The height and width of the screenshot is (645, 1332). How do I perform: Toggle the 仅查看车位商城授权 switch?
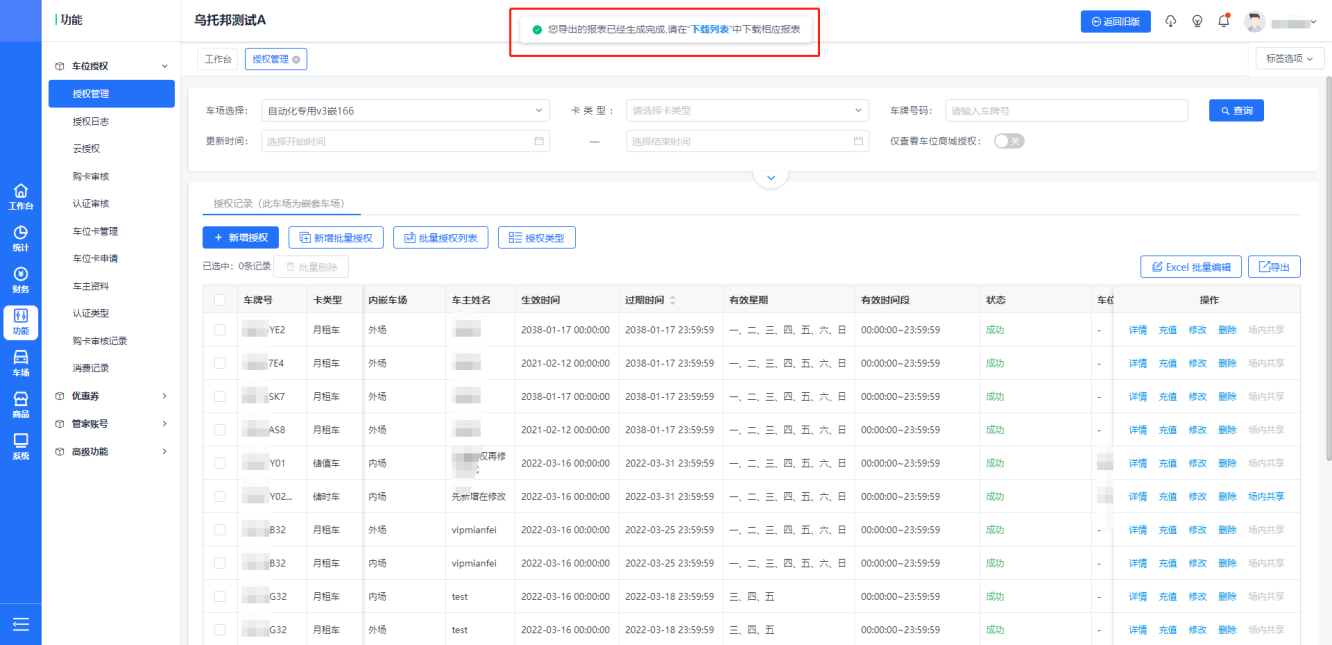(1008, 141)
